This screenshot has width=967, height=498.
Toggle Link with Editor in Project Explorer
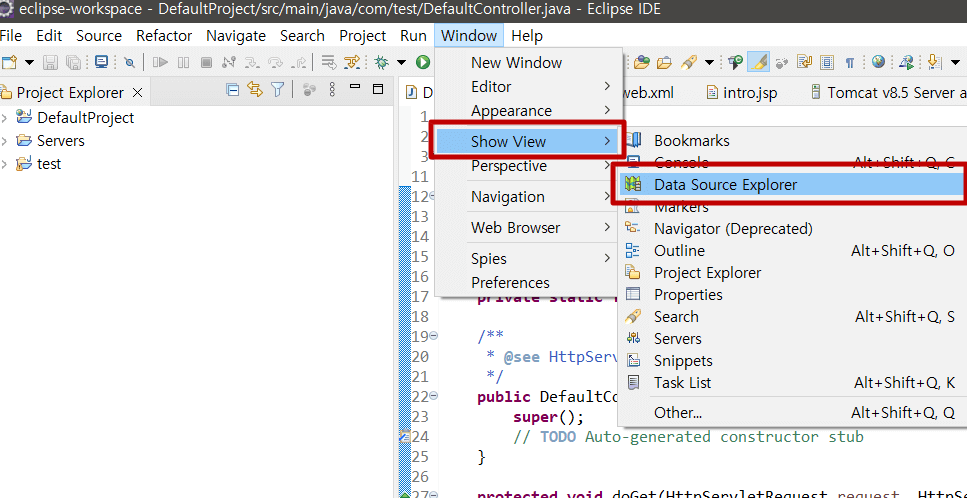coord(255,90)
